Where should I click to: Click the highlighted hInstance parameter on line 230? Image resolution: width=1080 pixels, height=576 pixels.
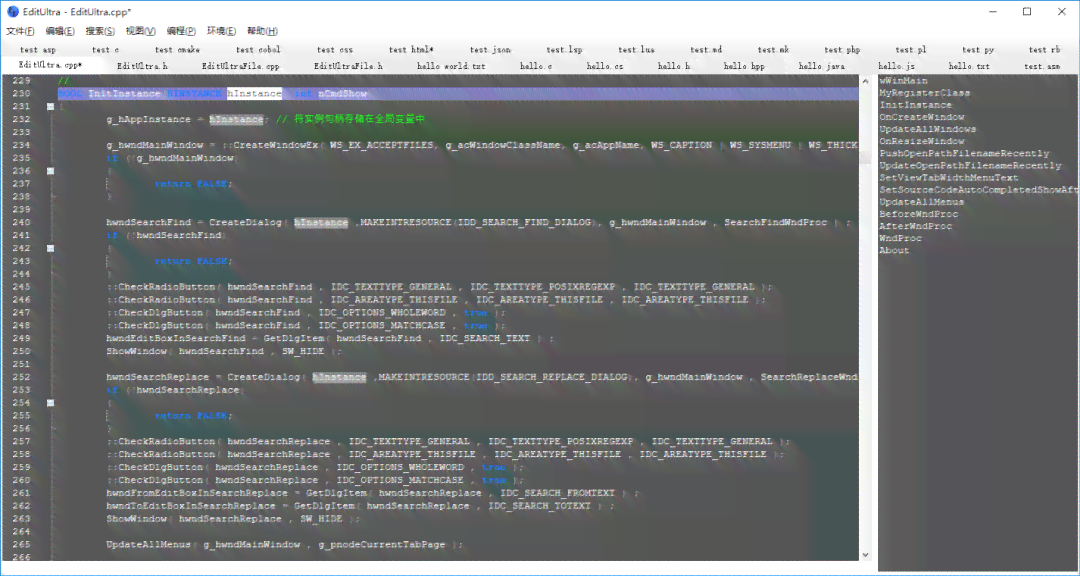click(x=254, y=94)
